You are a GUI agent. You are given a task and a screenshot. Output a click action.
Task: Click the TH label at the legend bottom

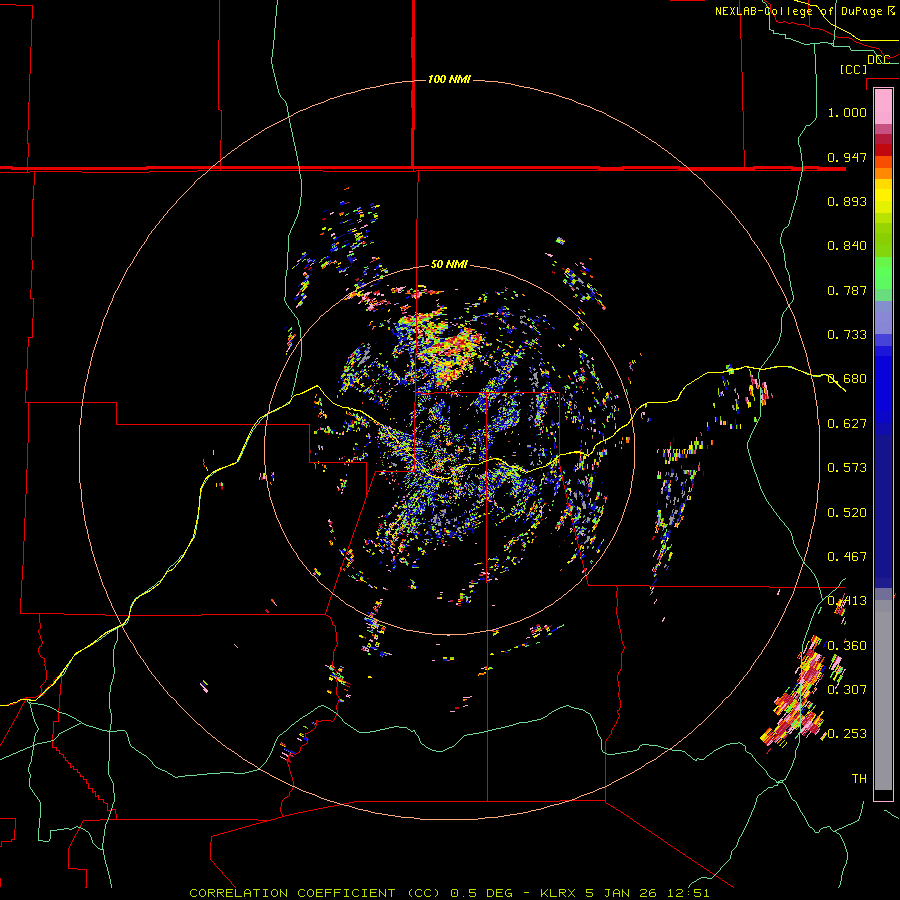(x=859, y=779)
